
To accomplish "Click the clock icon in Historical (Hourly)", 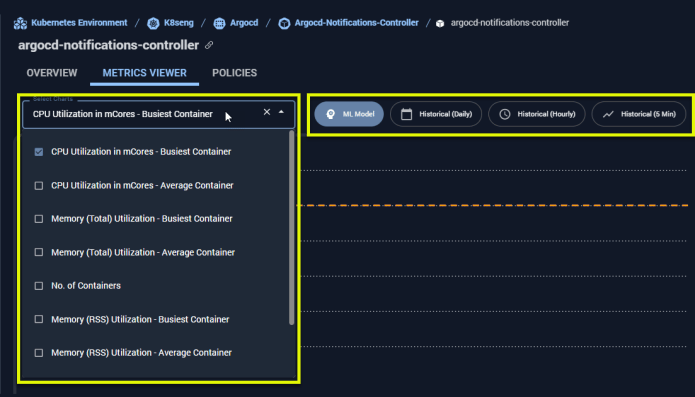I will point(504,114).
